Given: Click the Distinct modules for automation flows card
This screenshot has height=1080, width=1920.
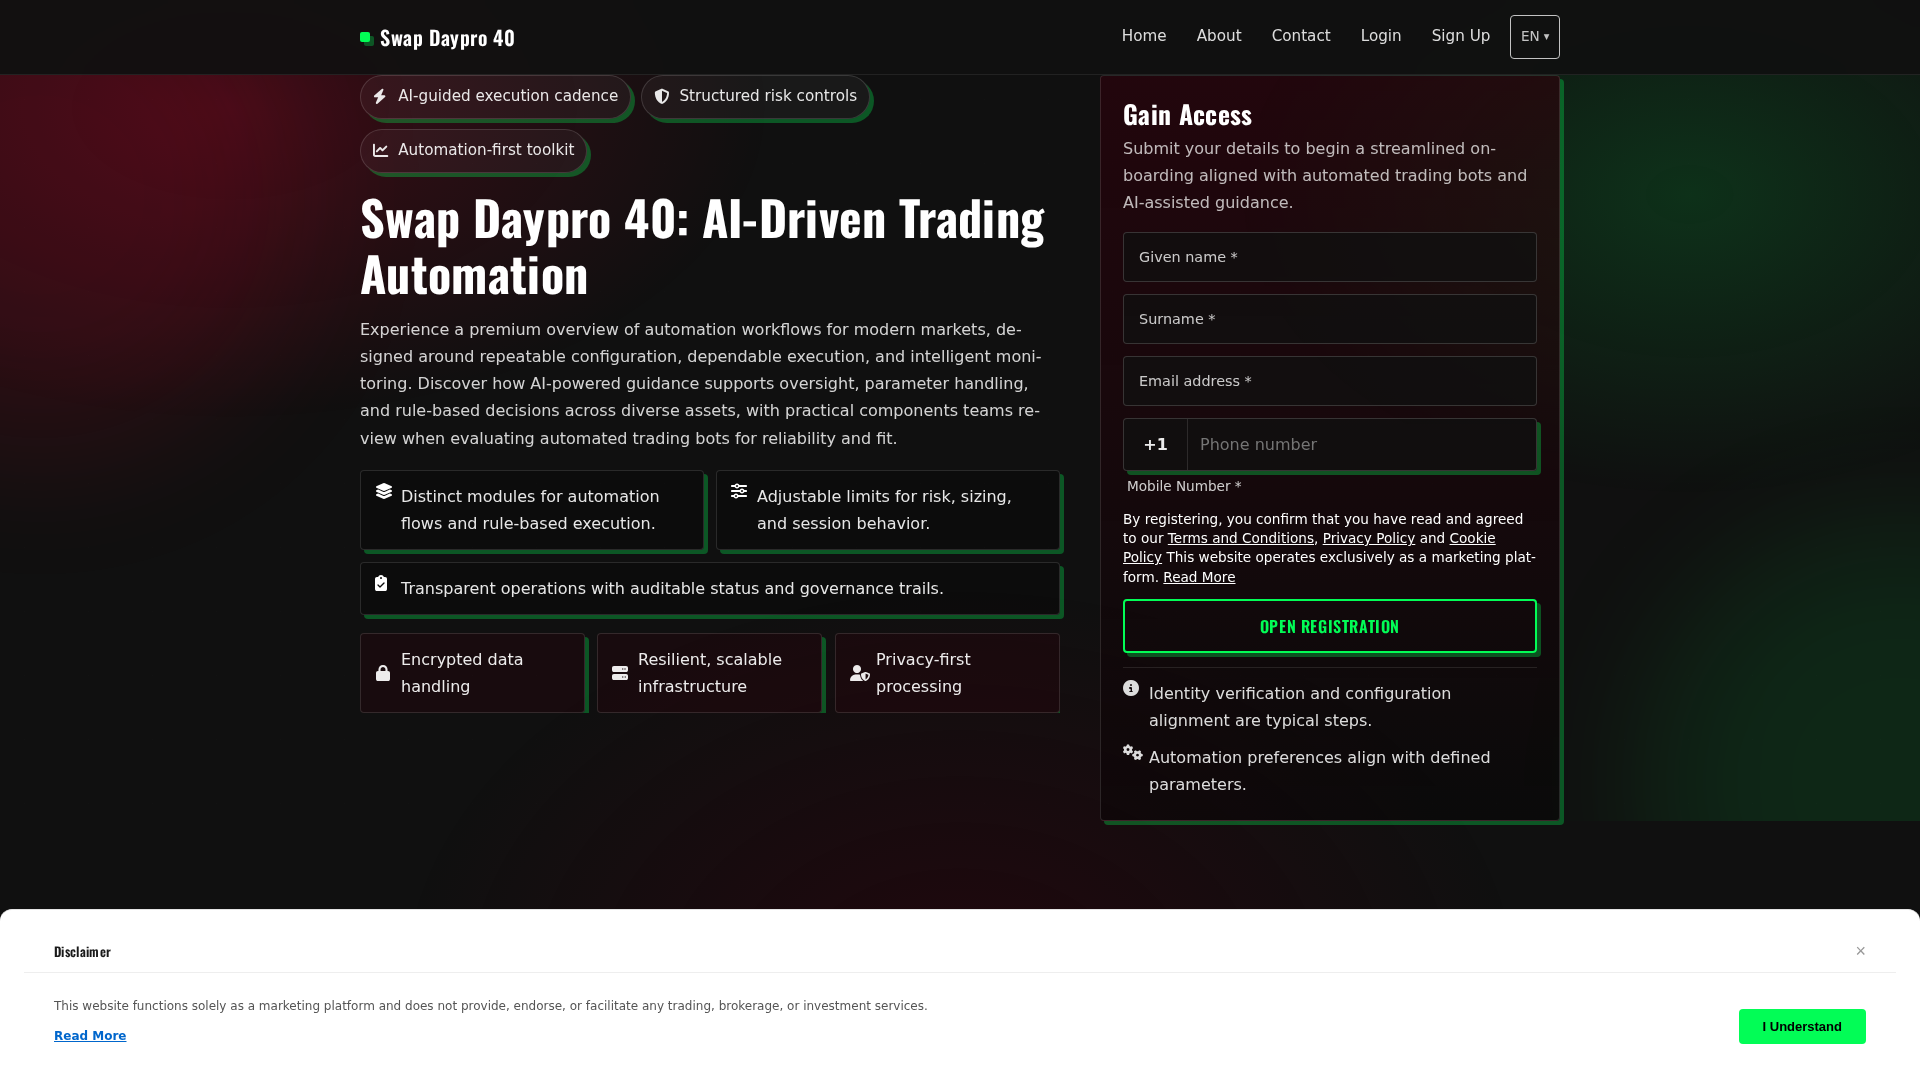Looking at the screenshot, I should coord(532,510).
